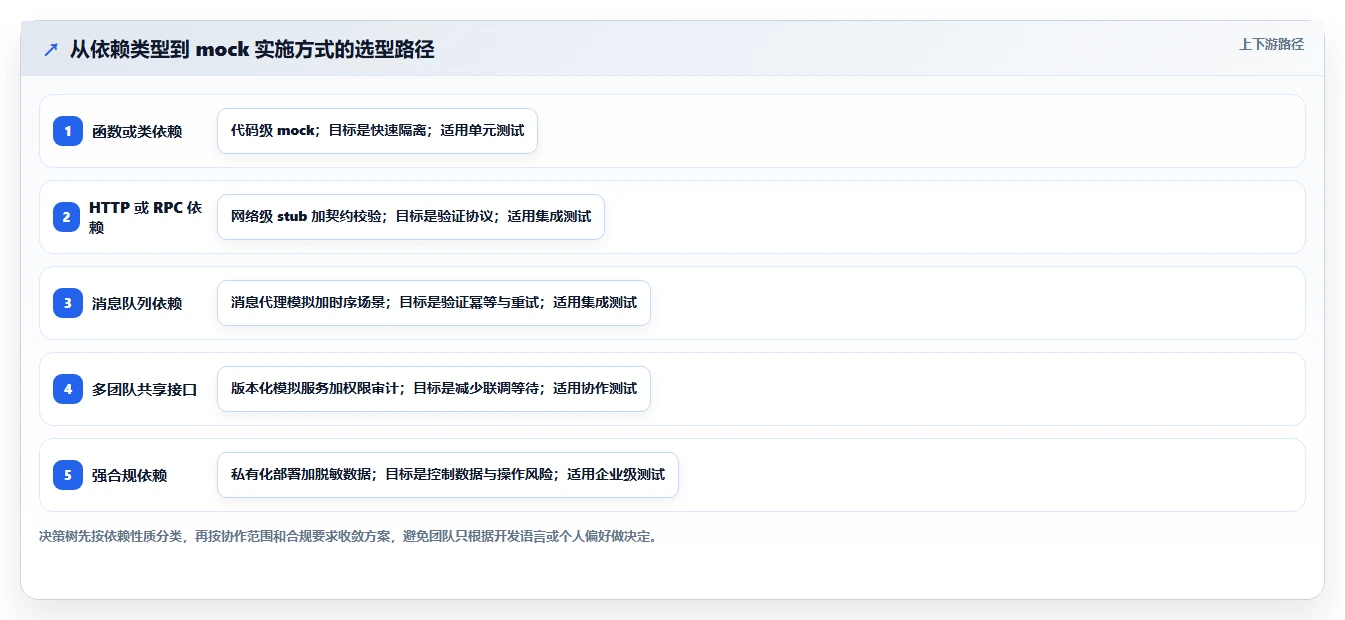Select step number 1 badge
The height and width of the screenshot is (620, 1345).
point(68,130)
